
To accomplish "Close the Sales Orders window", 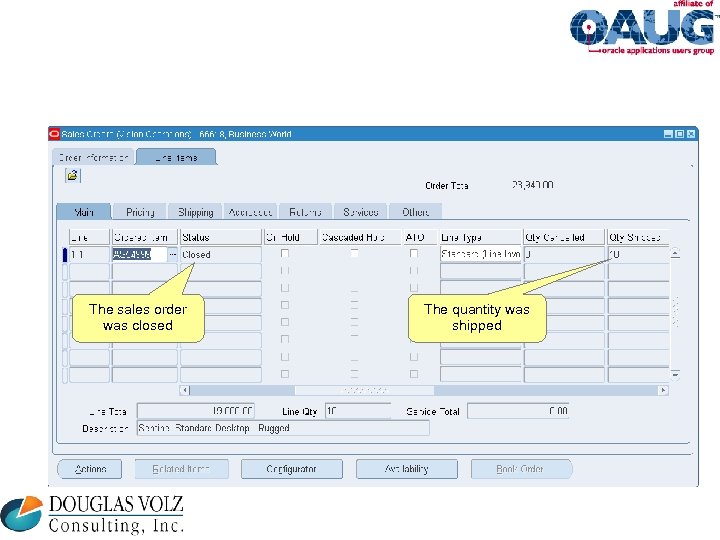I will [x=691, y=134].
